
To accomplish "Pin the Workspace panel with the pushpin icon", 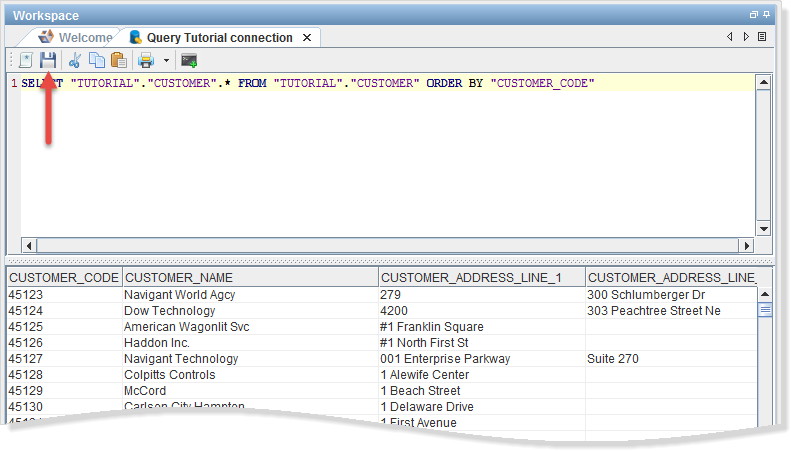I will [x=767, y=15].
